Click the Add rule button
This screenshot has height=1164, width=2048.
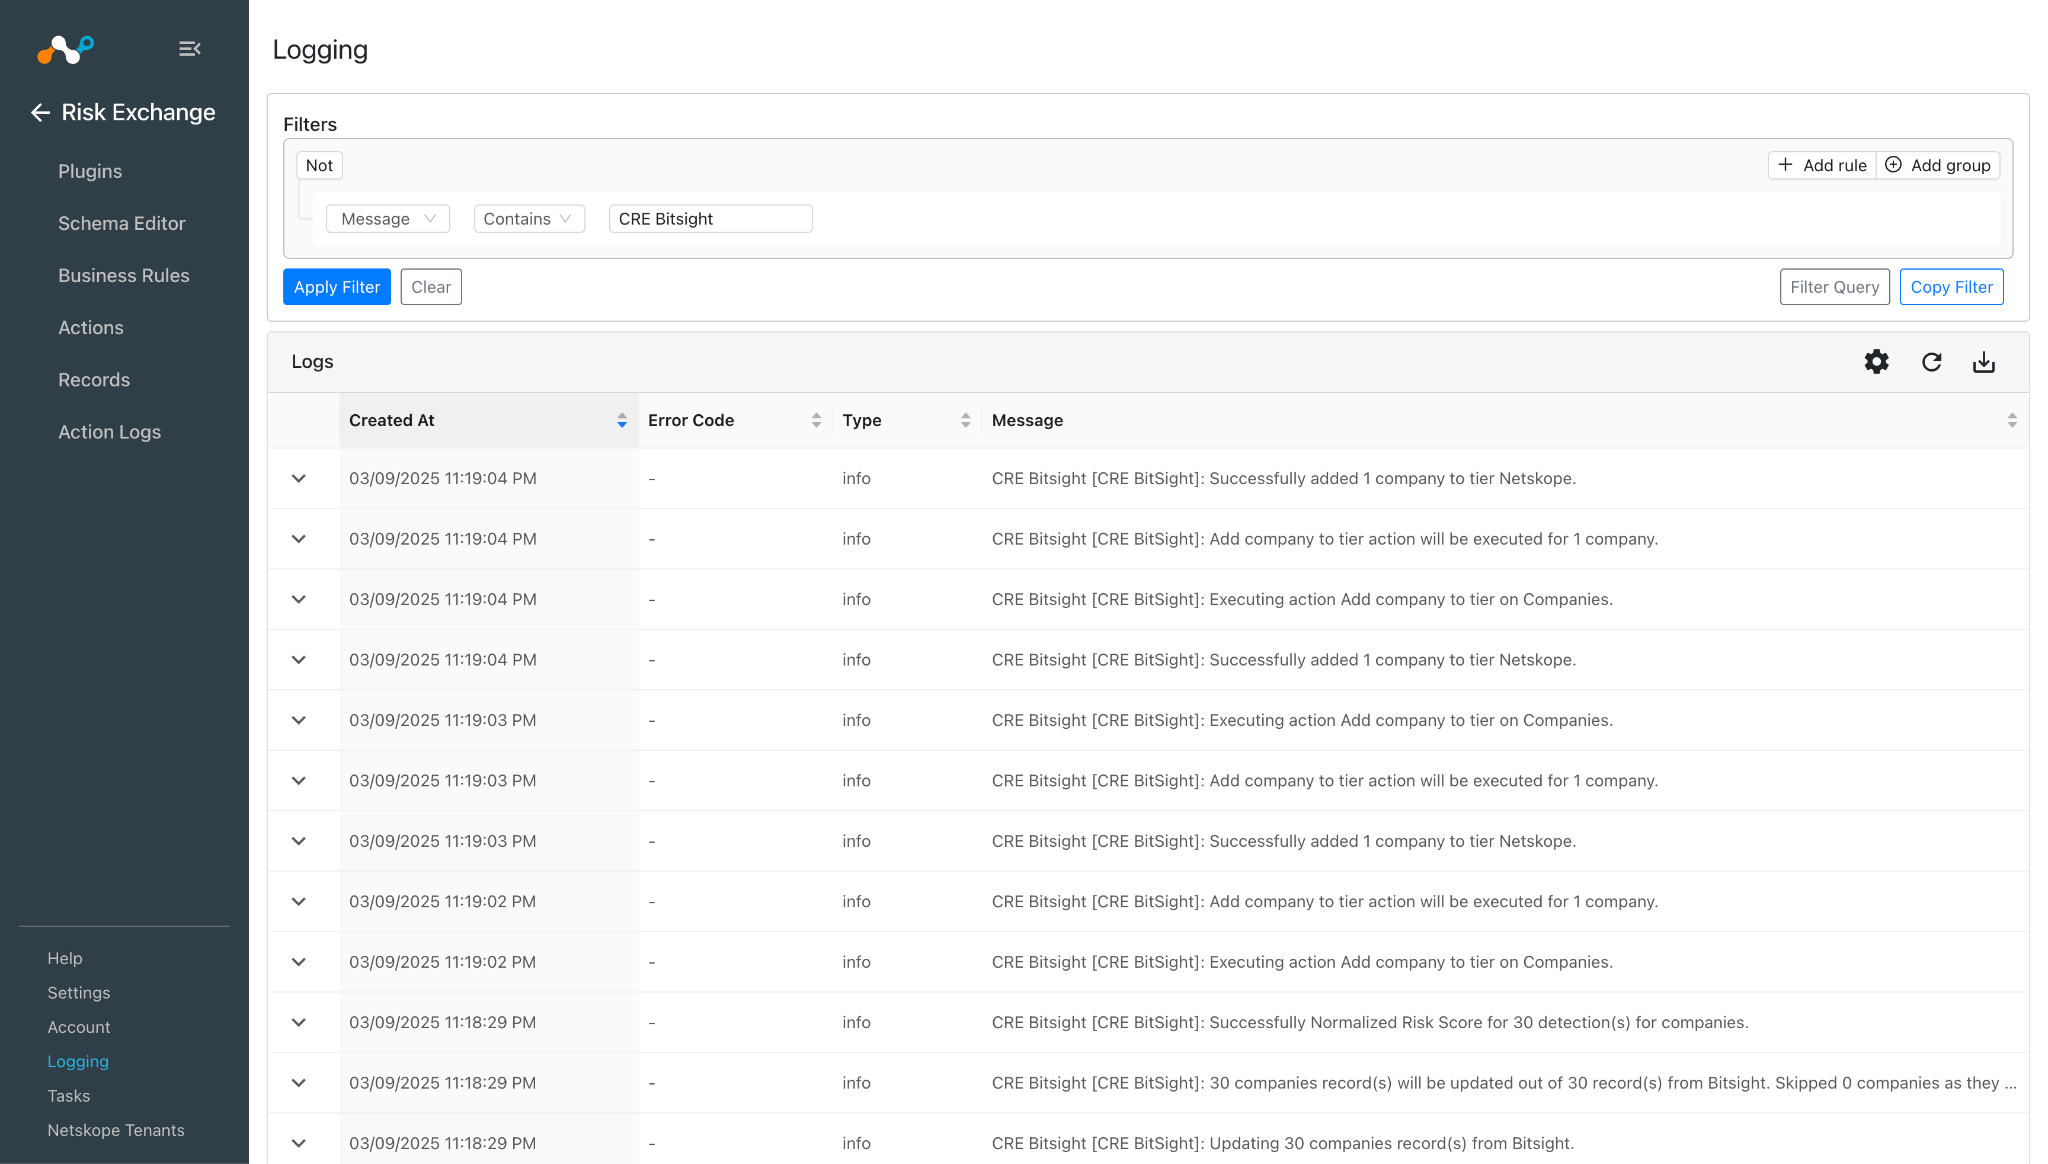[1822, 166]
